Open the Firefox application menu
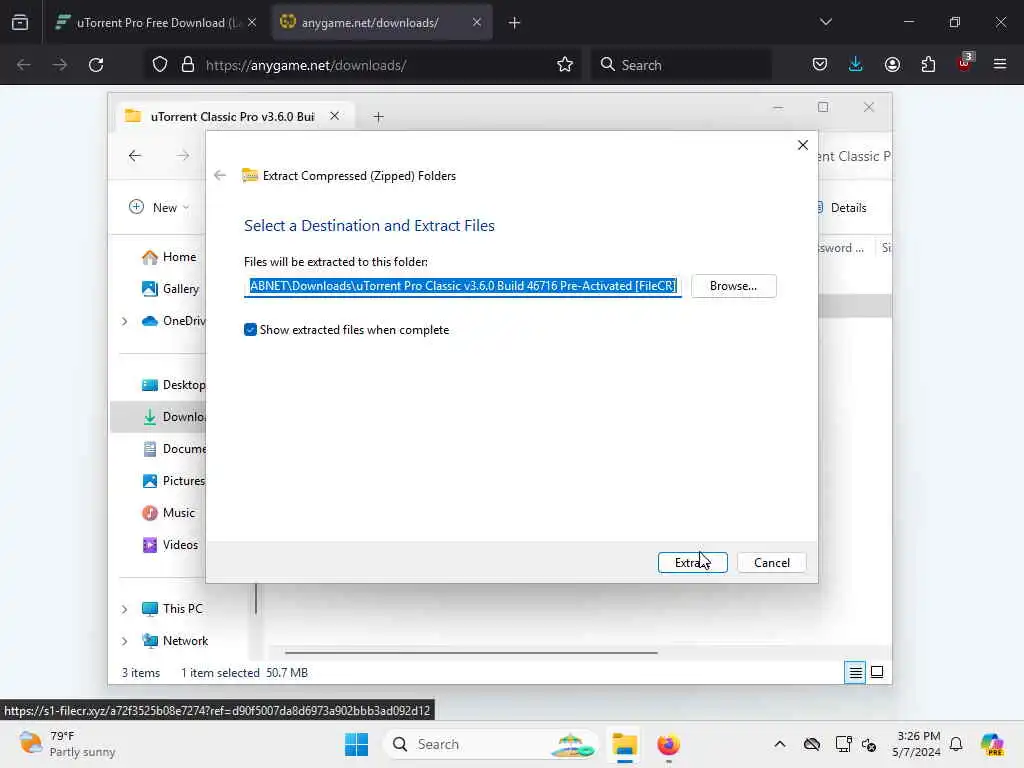The height and width of the screenshot is (768, 1024). pos(1000,65)
